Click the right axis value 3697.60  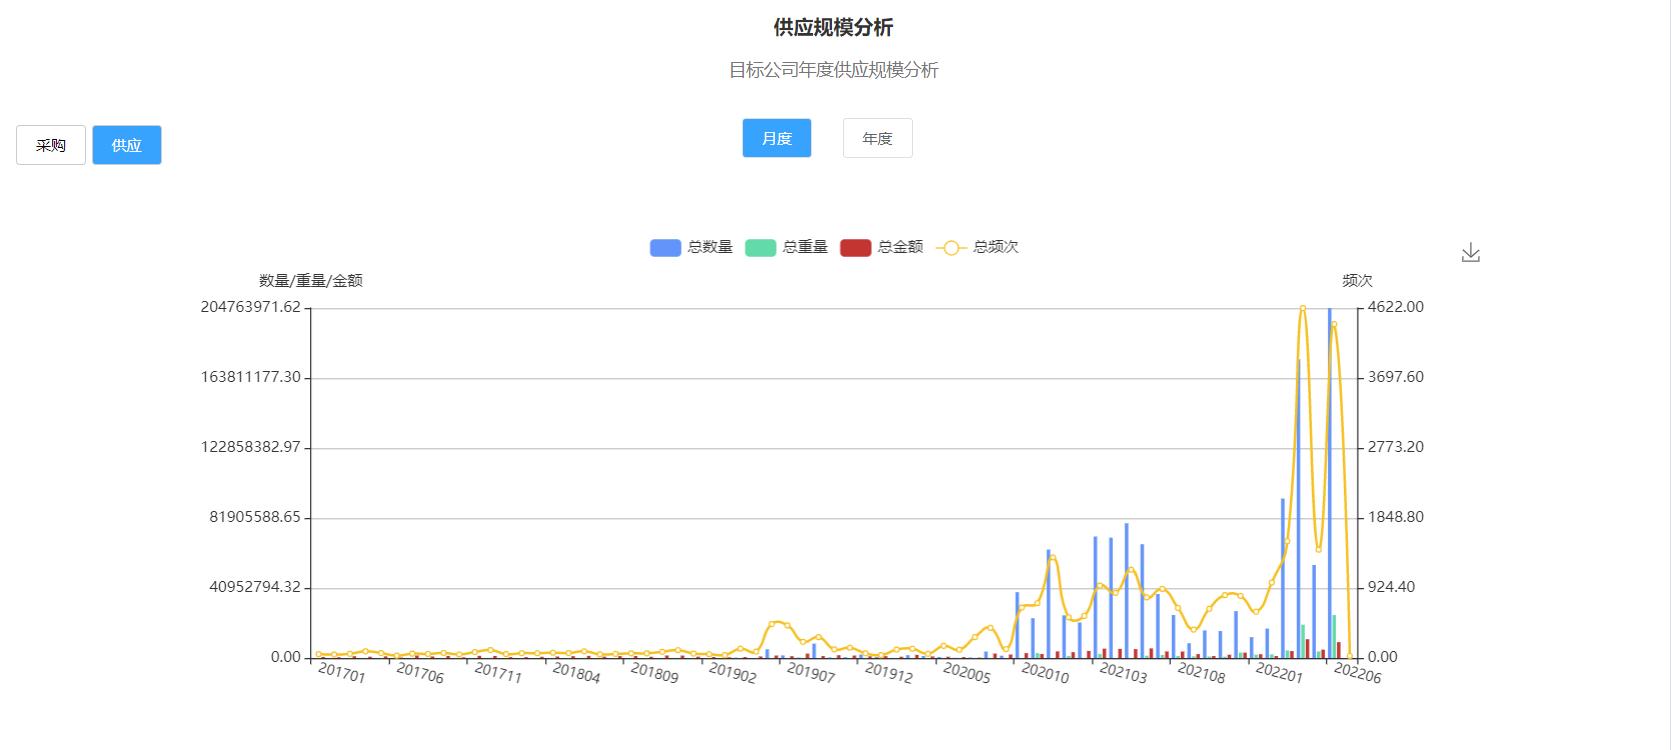click(x=1395, y=377)
